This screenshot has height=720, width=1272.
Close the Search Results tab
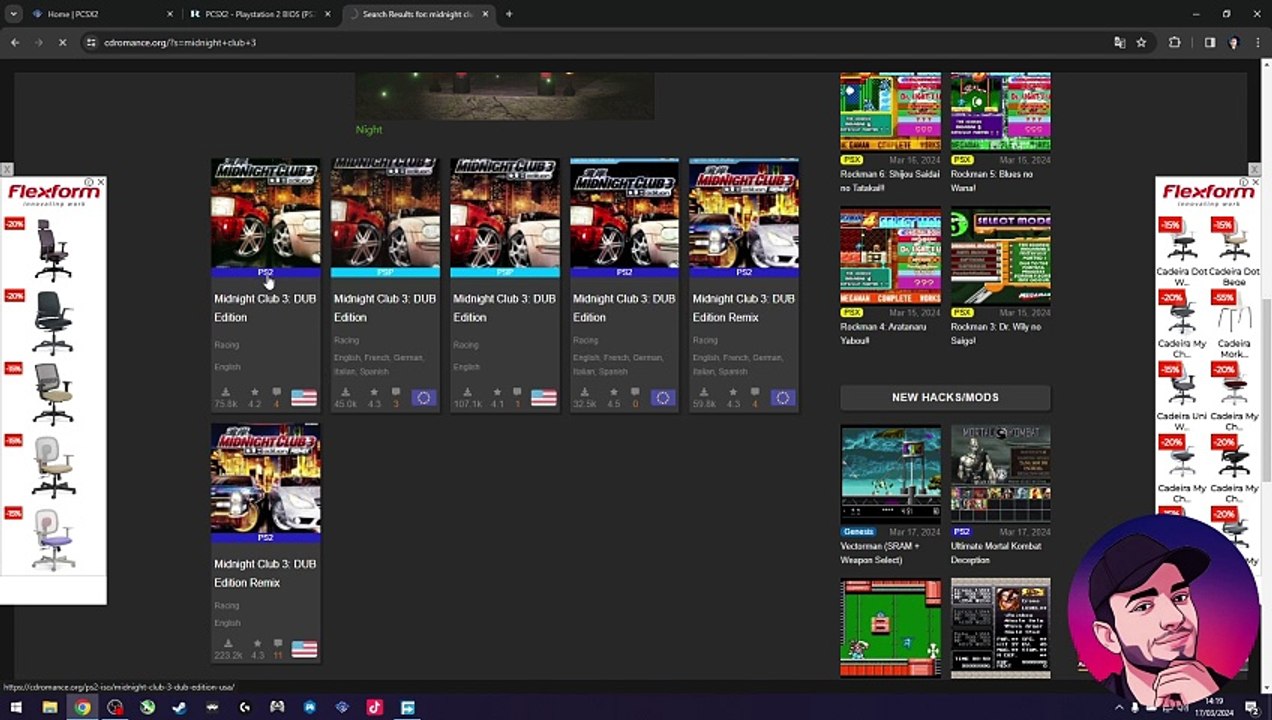[x=486, y=14]
